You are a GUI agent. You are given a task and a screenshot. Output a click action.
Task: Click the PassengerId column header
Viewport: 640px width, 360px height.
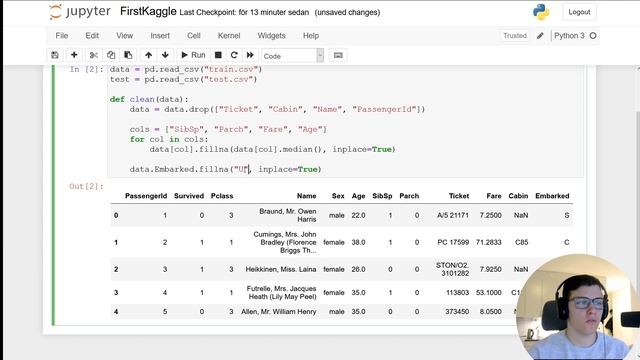(146, 196)
